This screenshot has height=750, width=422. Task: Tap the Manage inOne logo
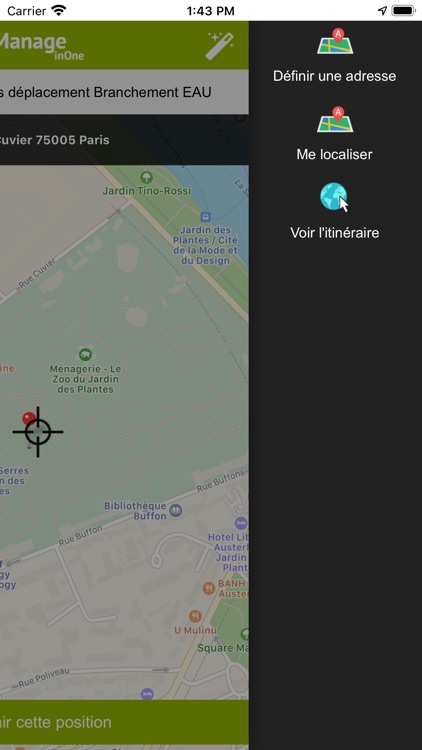[x=42, y=45]
